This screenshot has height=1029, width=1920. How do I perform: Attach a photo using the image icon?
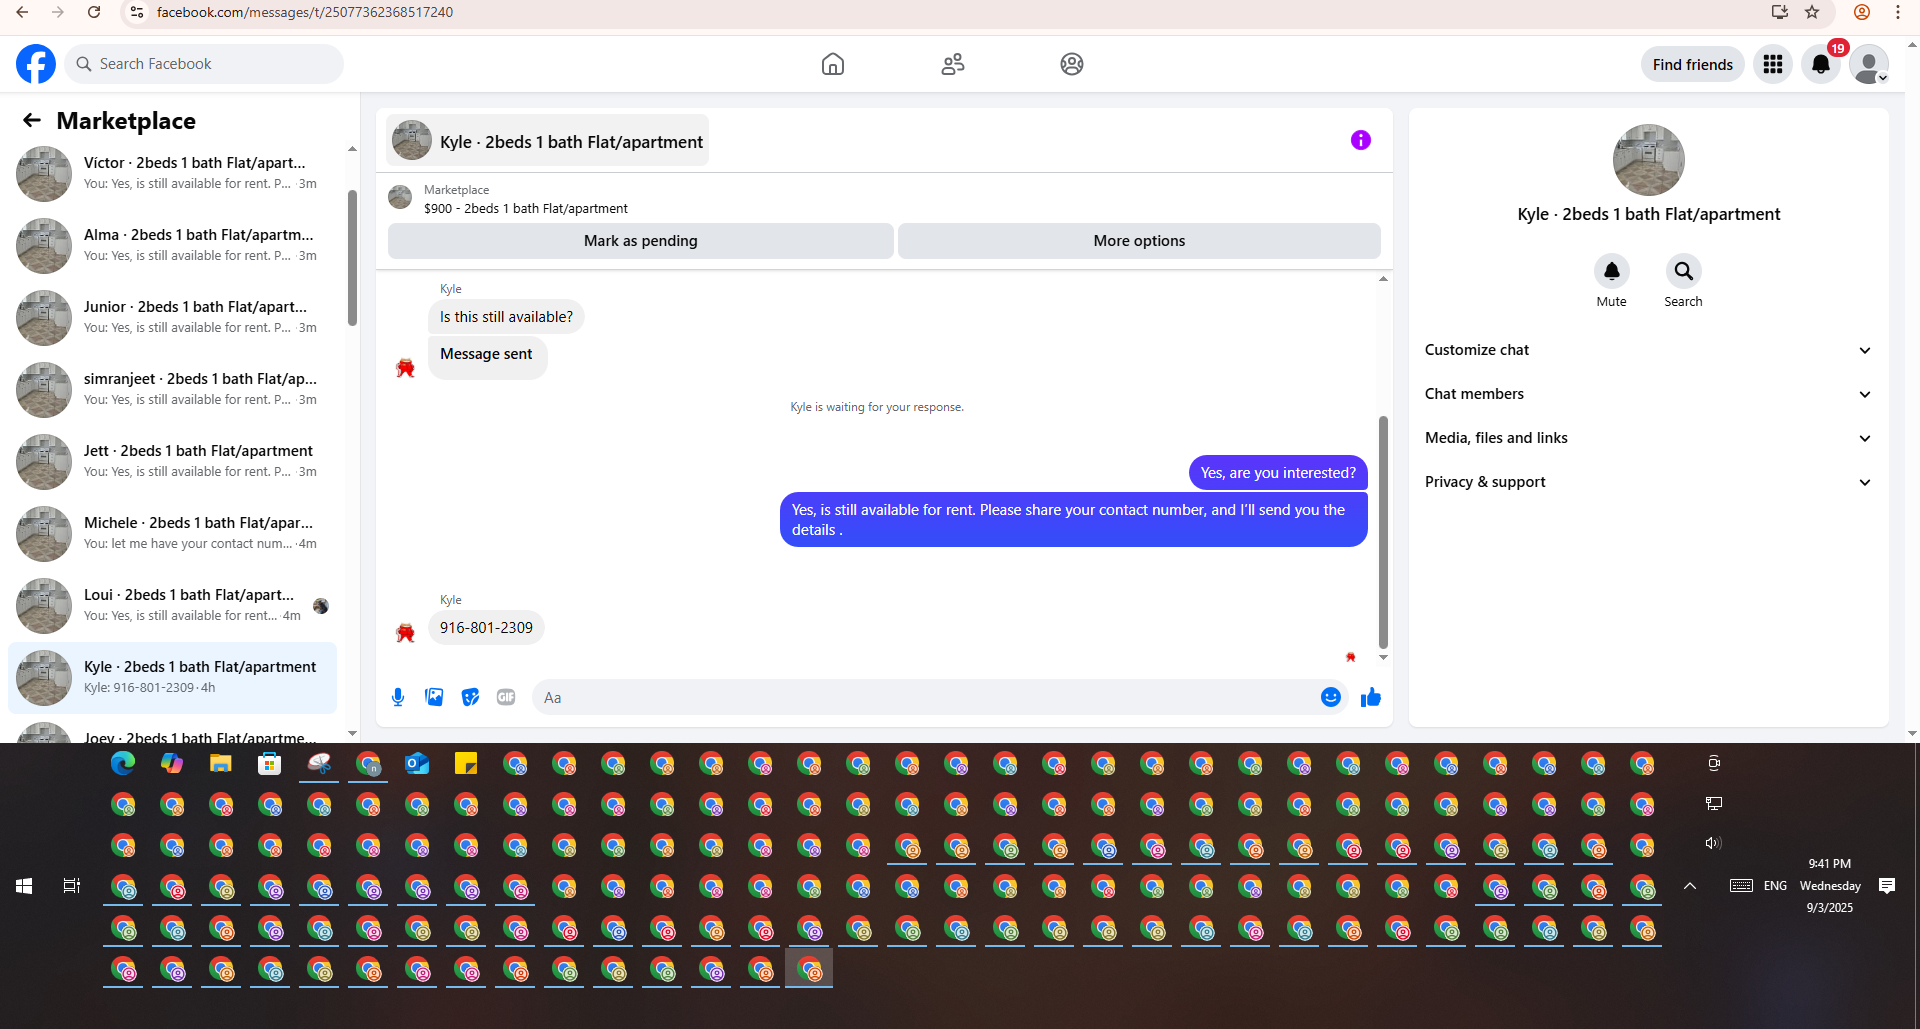[434, 697]
